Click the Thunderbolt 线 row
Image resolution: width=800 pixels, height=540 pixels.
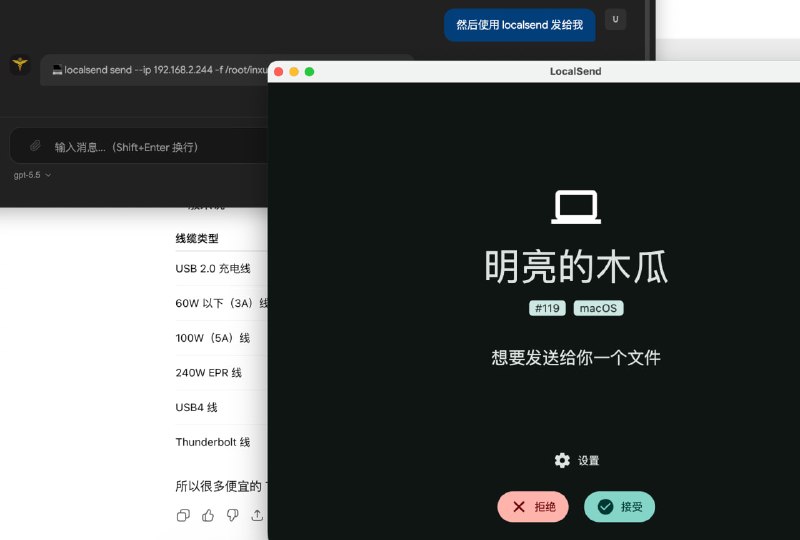click(x=221, y=442)
